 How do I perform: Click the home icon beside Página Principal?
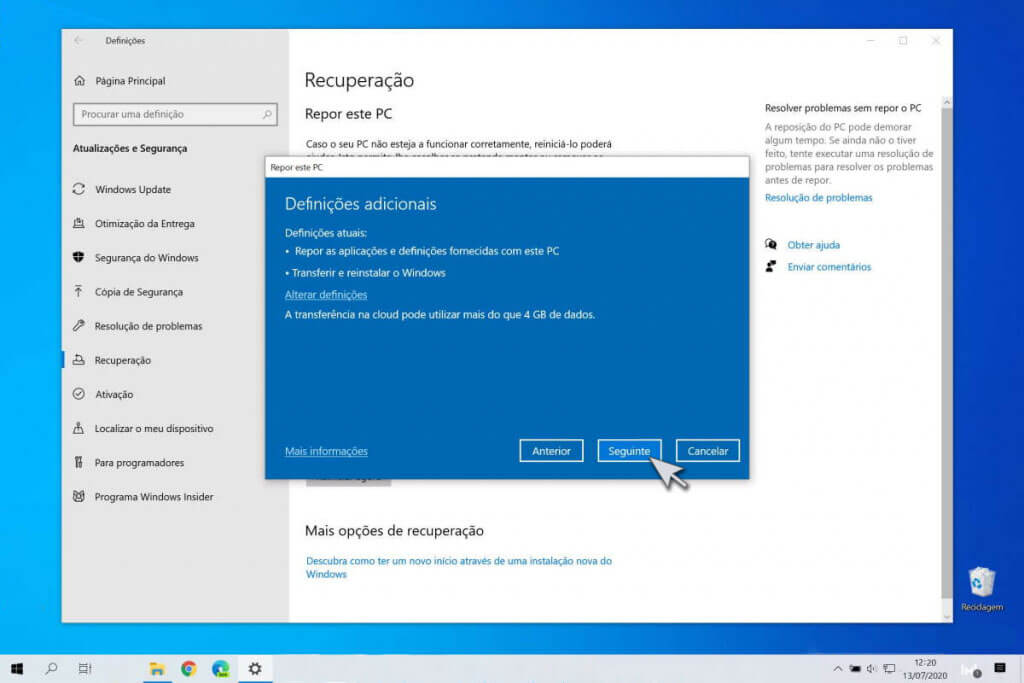coord(80,81)
